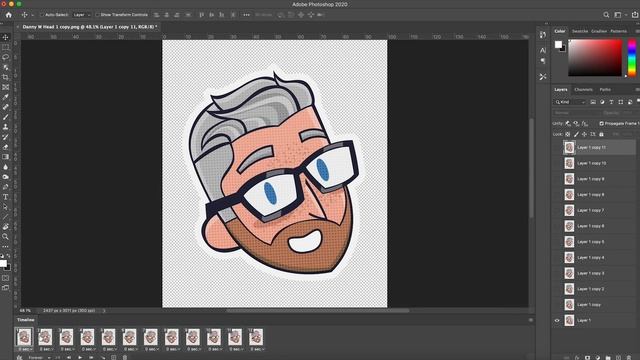Duplicate selected frames icon in Timeline
This screenshot has width=640, height=360.
(x=113, y=358)
